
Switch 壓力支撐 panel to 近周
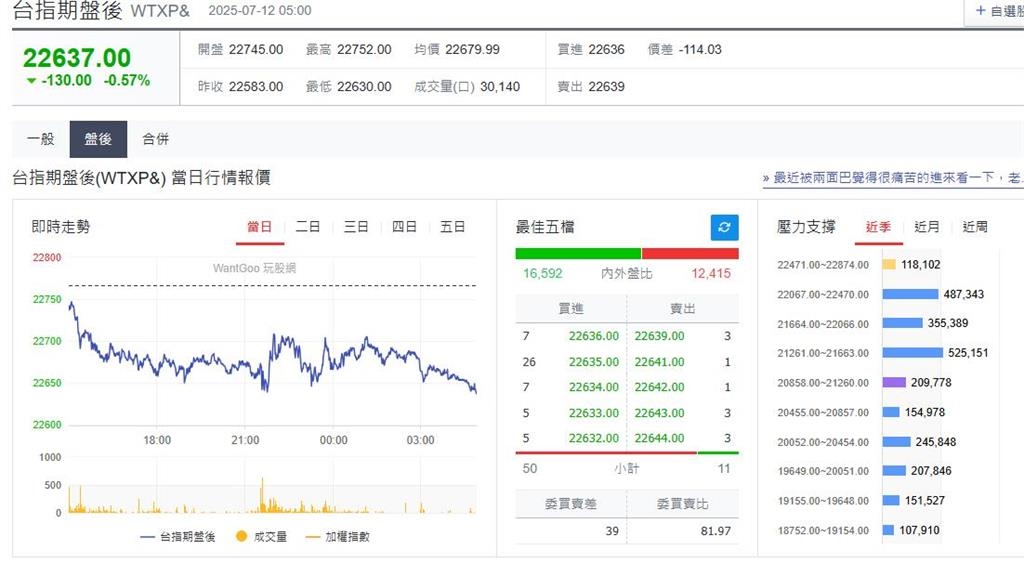click(x=975, y=227)
